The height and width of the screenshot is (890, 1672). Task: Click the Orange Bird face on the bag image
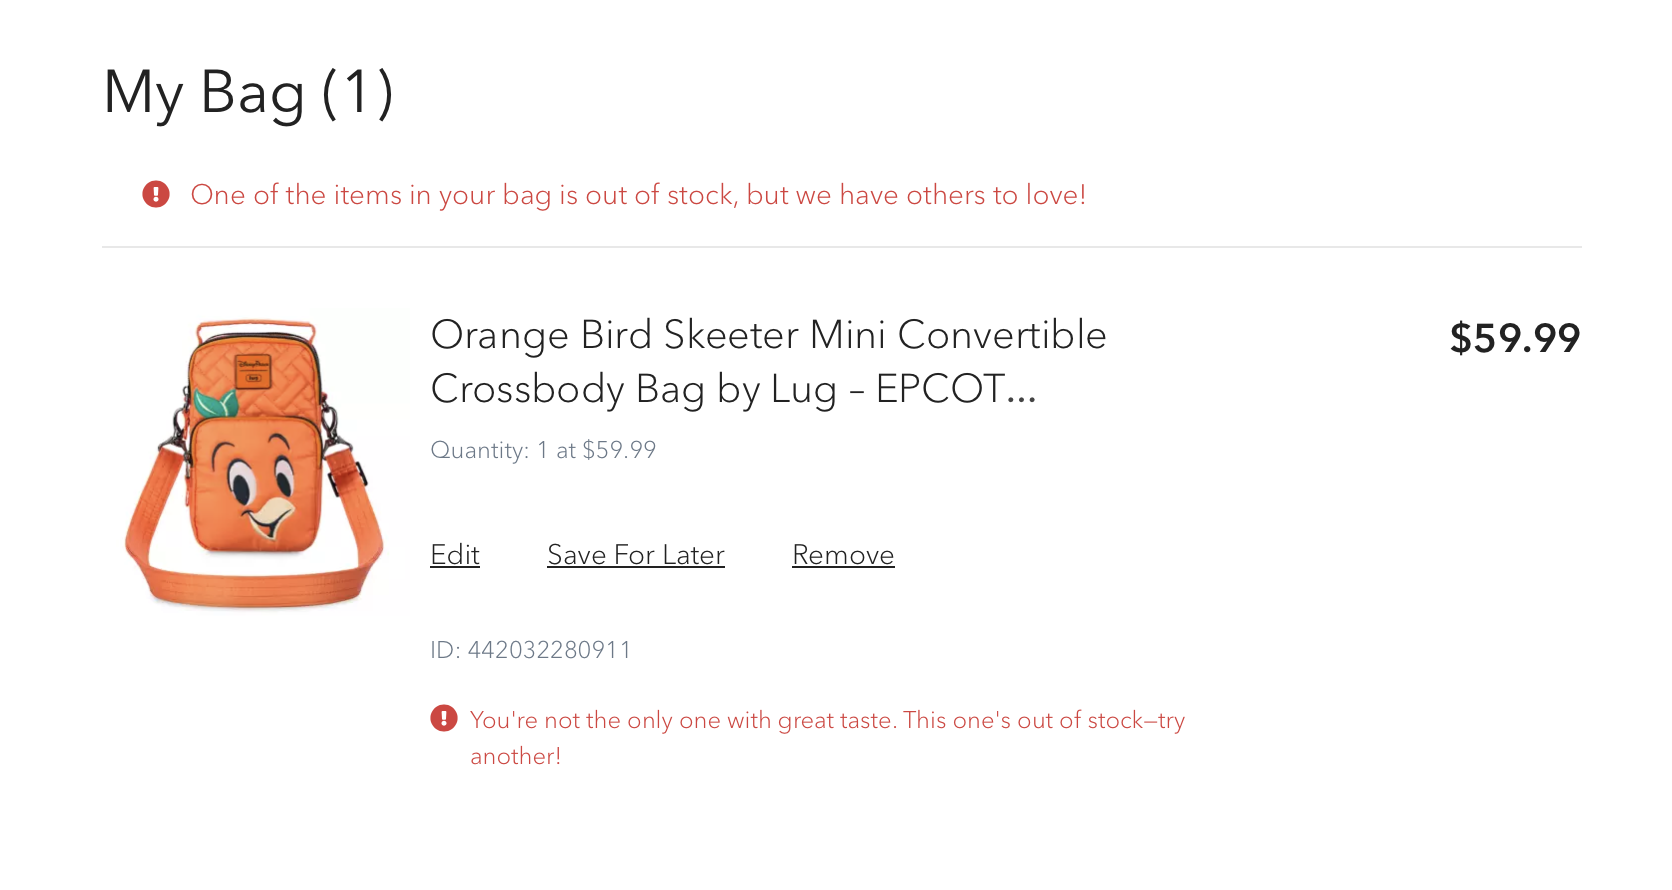[x=256, y=487]
